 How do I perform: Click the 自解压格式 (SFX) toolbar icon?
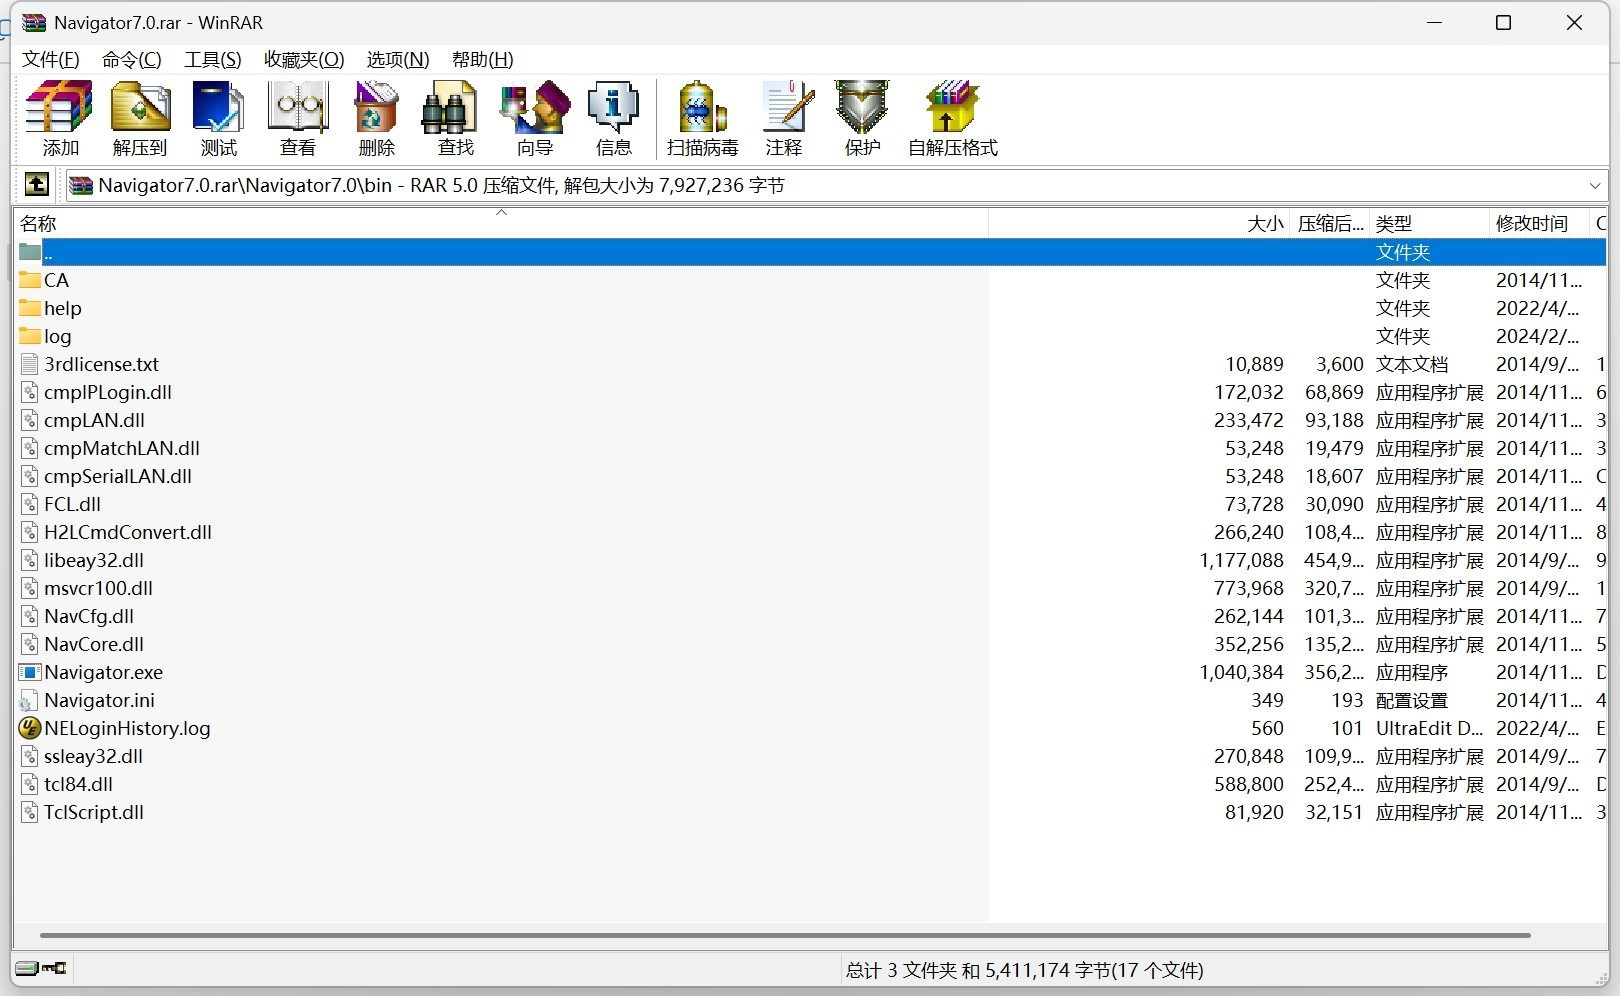pyautogui.click(x=952, y=108)
